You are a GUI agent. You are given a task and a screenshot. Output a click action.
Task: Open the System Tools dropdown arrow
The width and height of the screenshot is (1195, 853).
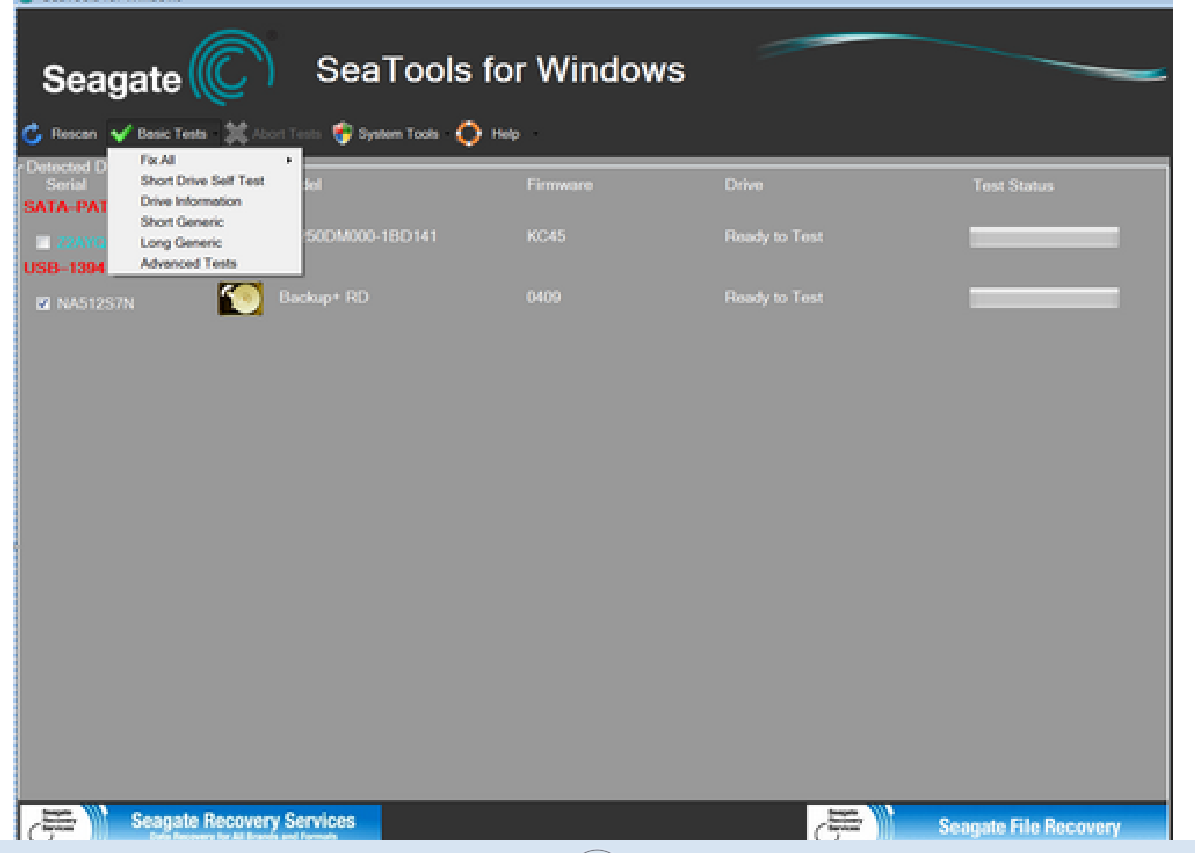(x=446, y=134)
